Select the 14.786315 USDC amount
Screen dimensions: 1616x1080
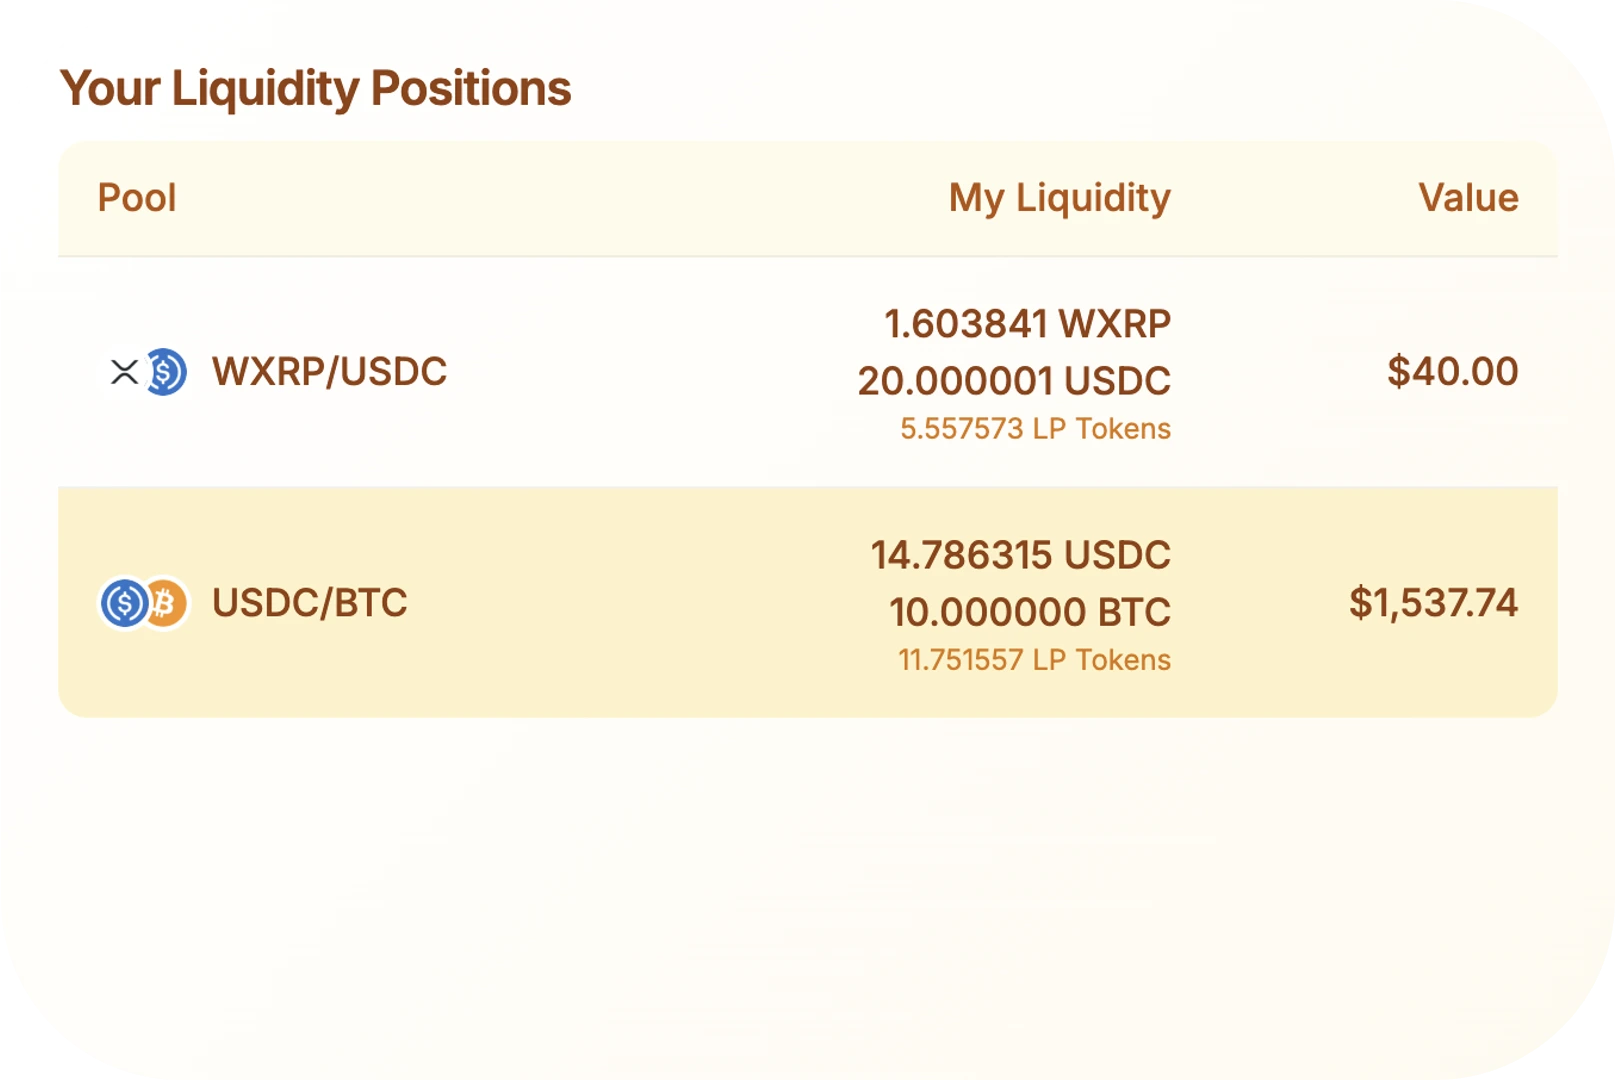(x=1020, y=555)
